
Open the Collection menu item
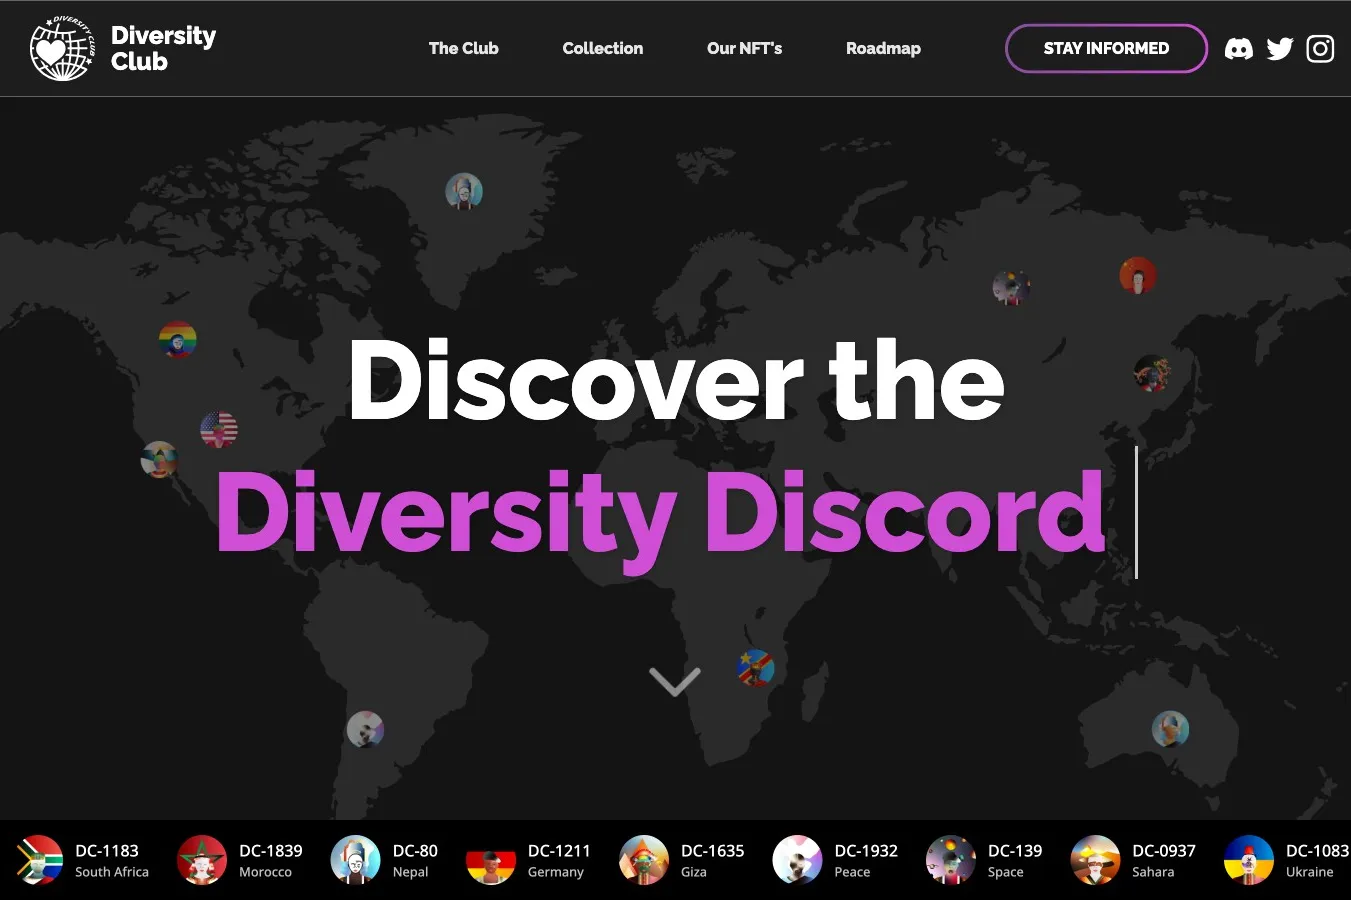click(x=603, y=48)
